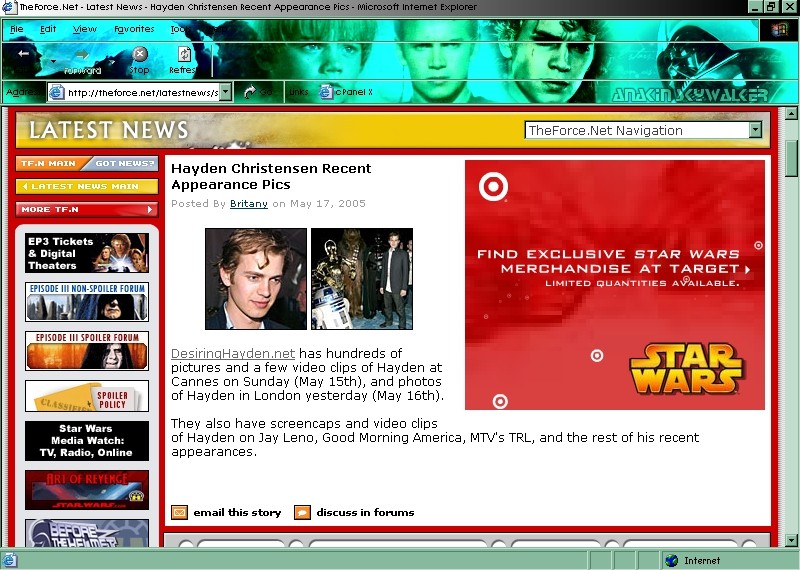Screen dimensions: 800x570
Task: Expand the MORE TF.N menu
Action: [87, 209]
